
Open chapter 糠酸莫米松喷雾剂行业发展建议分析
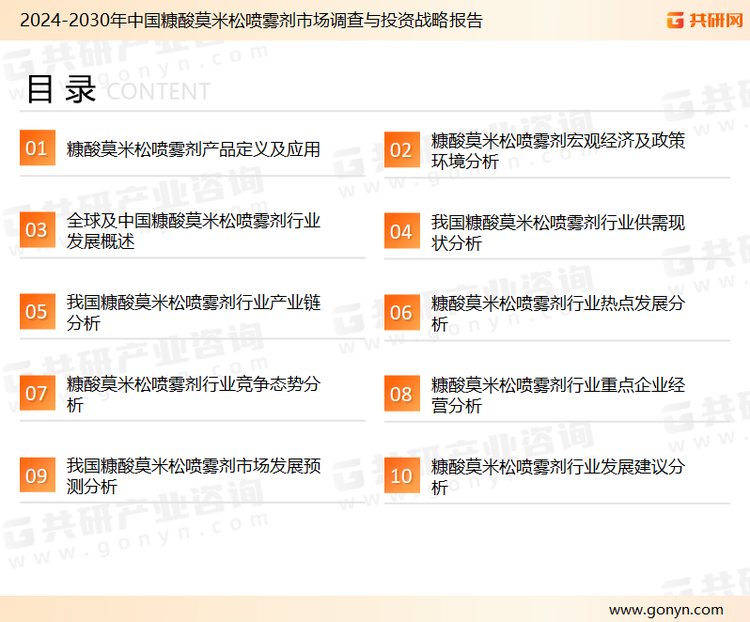pyautogui.click(x=558, y=477)
